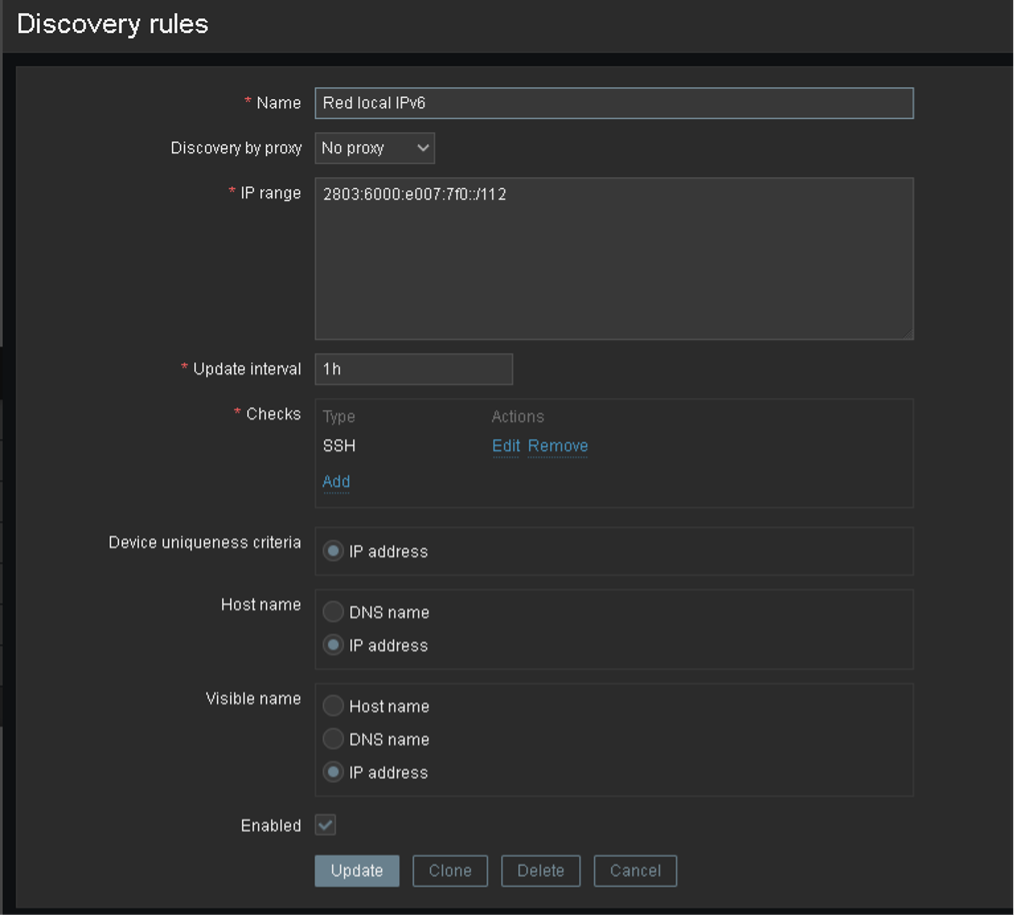This screenshot has width=1014, height=916.
Task: Remove the SSH check
Action: click(x=558, y=446)
